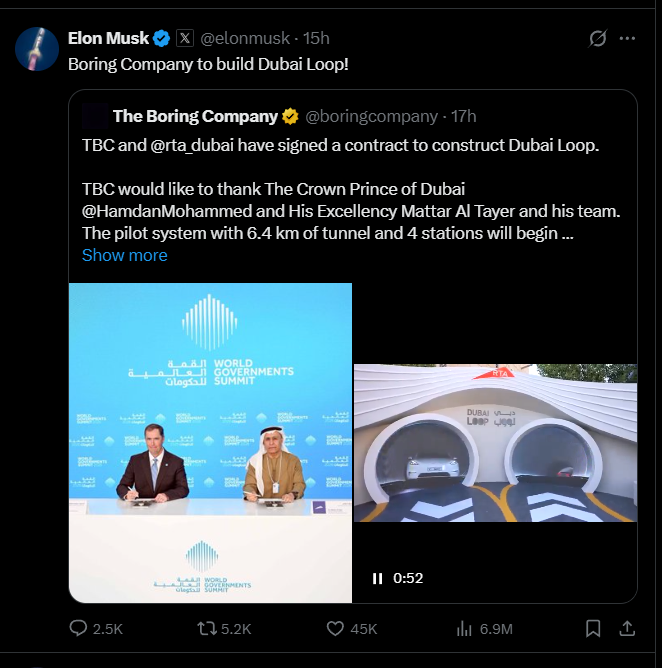The width and height of the screenshot is (662, 668).
Task: Click the reply comment icon
Action: pos(79,628)
